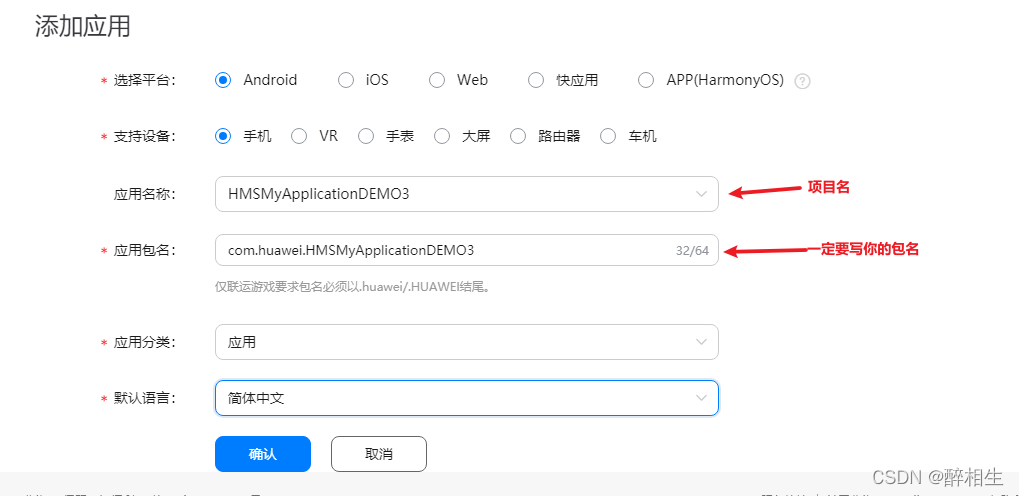Select 手表 device radio button
1019x496 pixels.
(x=366, y=137)
